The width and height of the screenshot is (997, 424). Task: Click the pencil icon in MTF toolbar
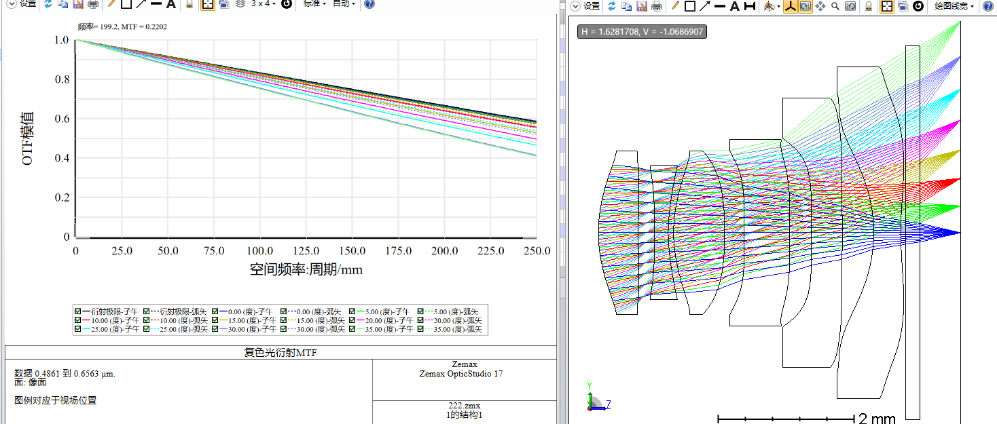(111, 5)
